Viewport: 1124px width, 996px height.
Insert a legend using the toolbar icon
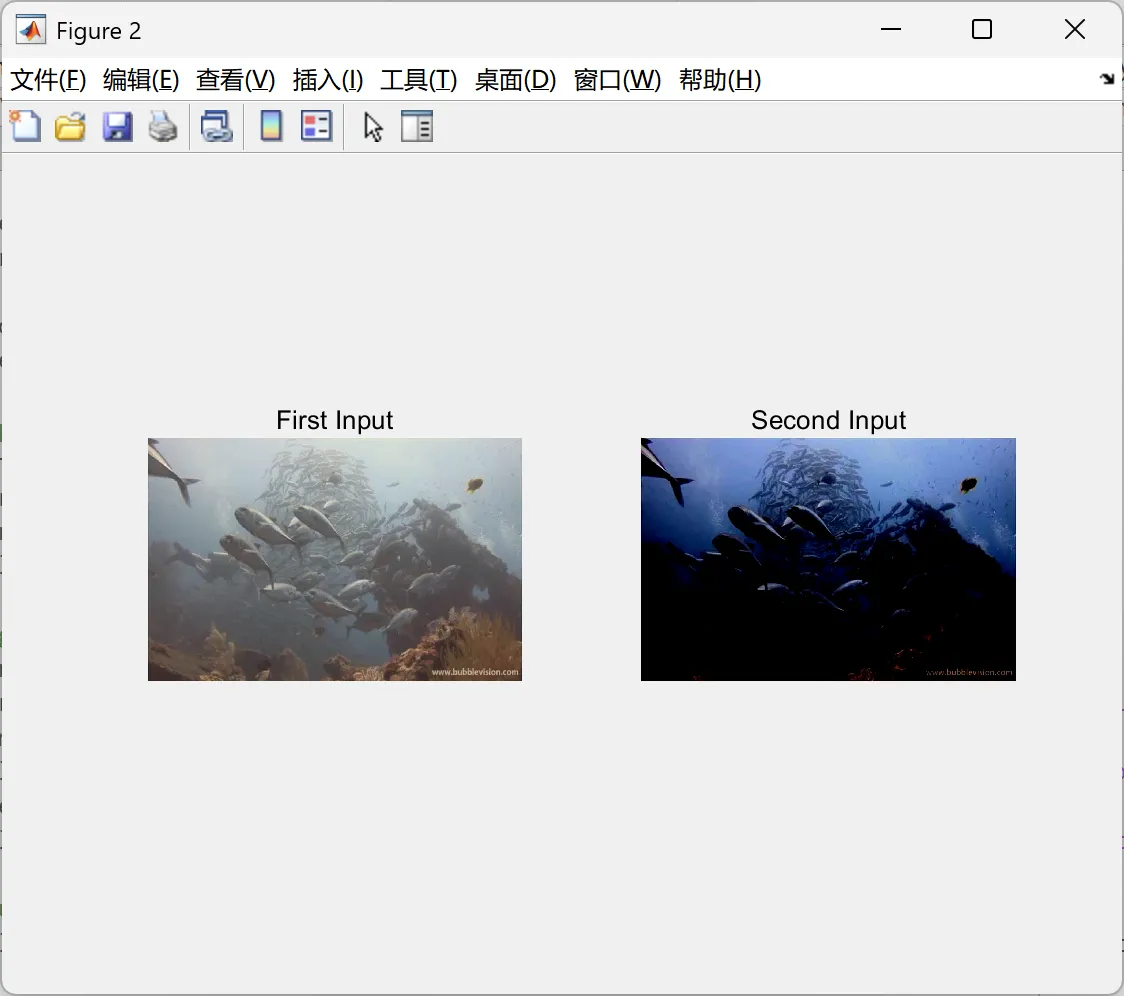click(x=316, y=127)
